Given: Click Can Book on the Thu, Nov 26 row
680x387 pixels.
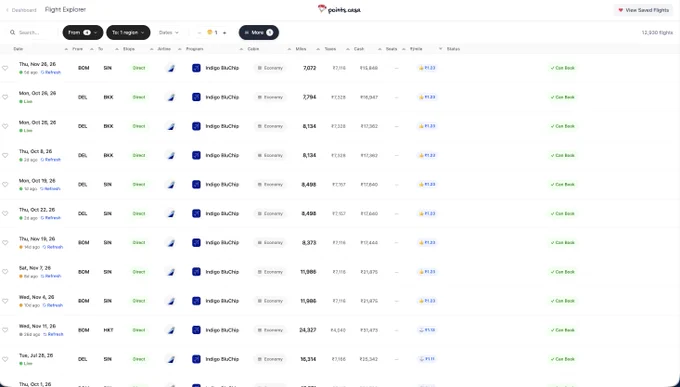Looking at the screenshot, I should point(562,68).
